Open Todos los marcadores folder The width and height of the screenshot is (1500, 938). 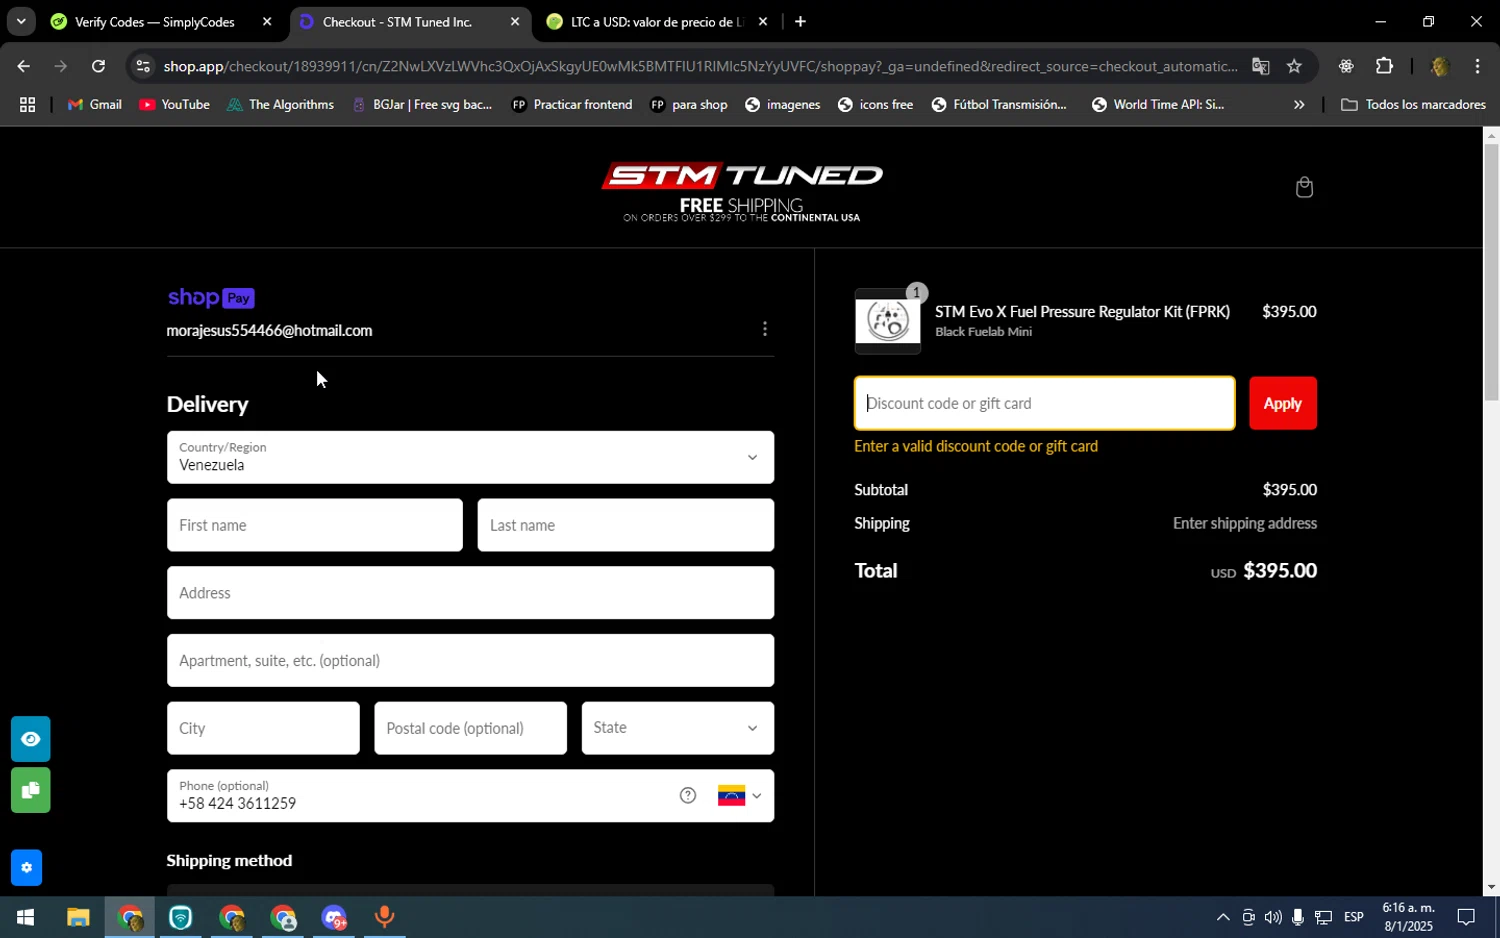(x=1413, y=104)
